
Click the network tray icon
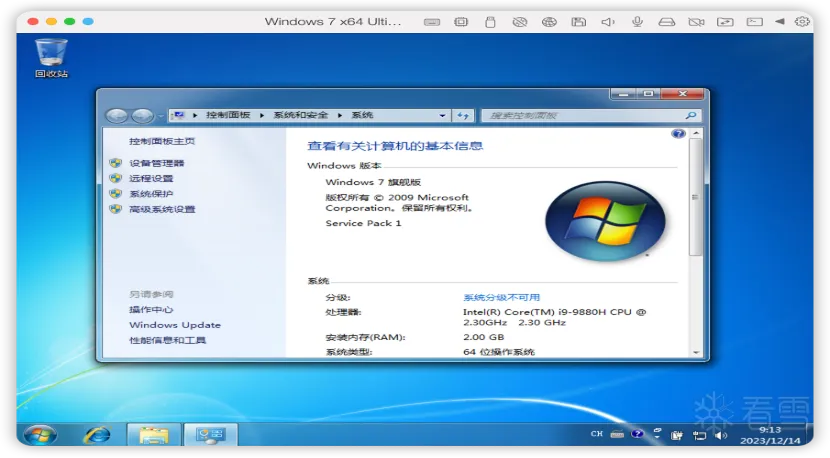(699, 435)
